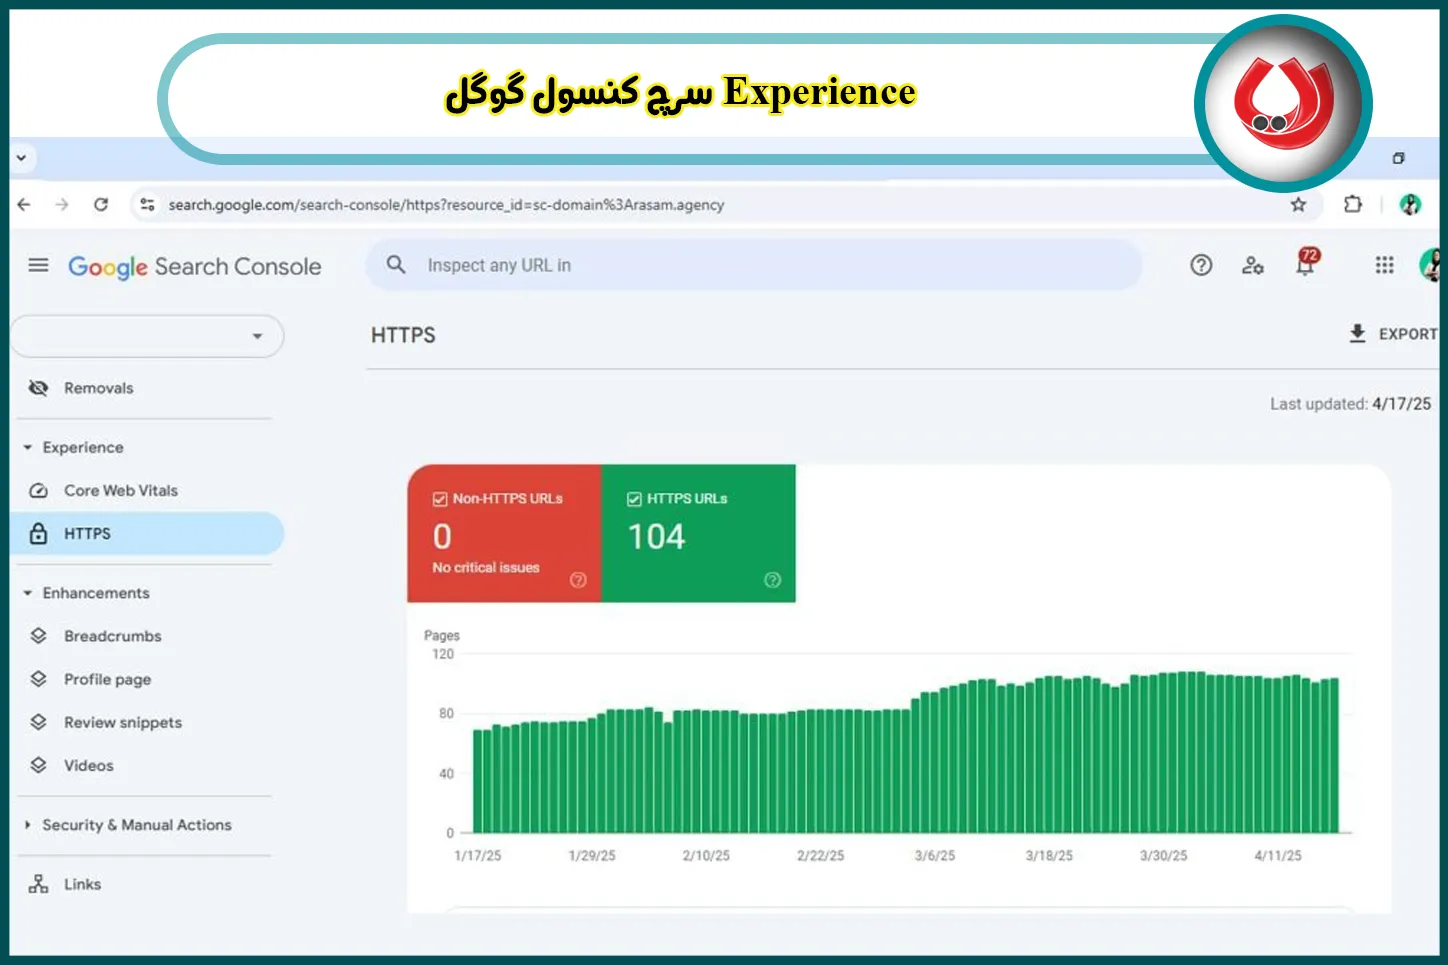This screenshot has height=965, width=1448.
Task: Reload the page
Action: 101,205
